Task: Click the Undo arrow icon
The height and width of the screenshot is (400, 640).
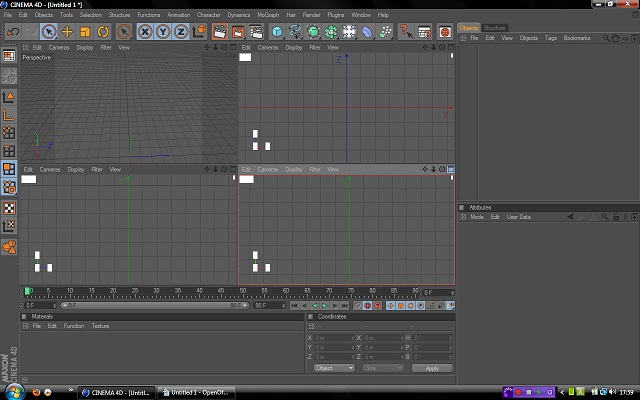Action: pyautogui.click(x=13, y=31)
